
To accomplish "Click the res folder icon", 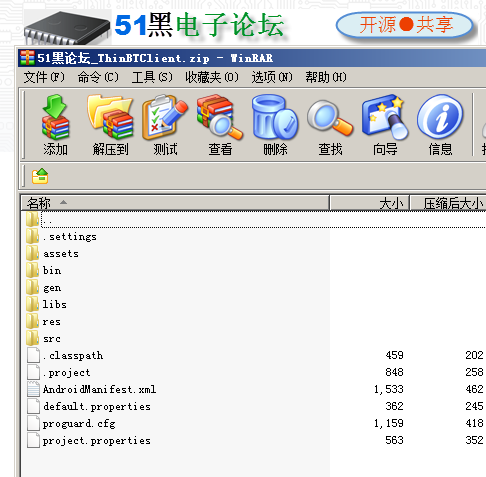I will (x=33, y=321).
